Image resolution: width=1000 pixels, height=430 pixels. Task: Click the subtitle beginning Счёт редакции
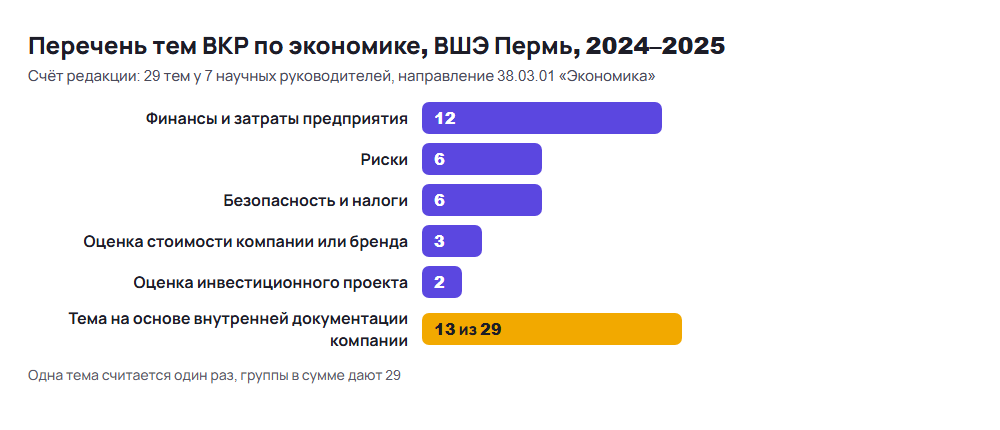(342, 77)
